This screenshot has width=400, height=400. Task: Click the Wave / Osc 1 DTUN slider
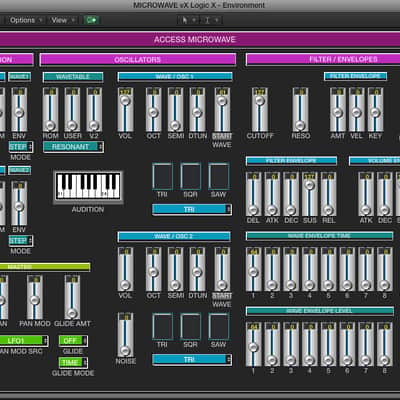point(197,110)
